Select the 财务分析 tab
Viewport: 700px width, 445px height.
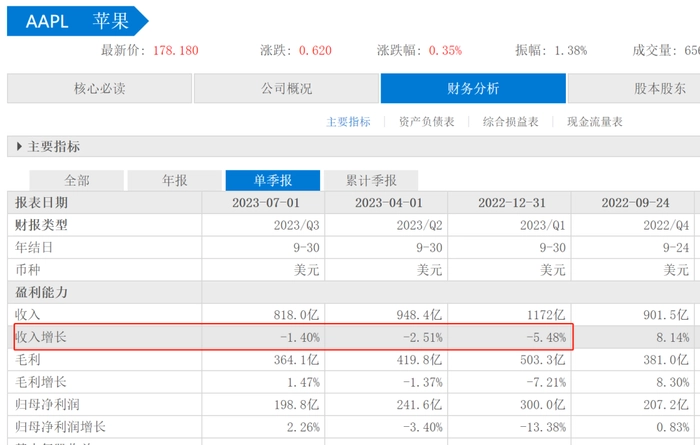click(x=472, y=88)
